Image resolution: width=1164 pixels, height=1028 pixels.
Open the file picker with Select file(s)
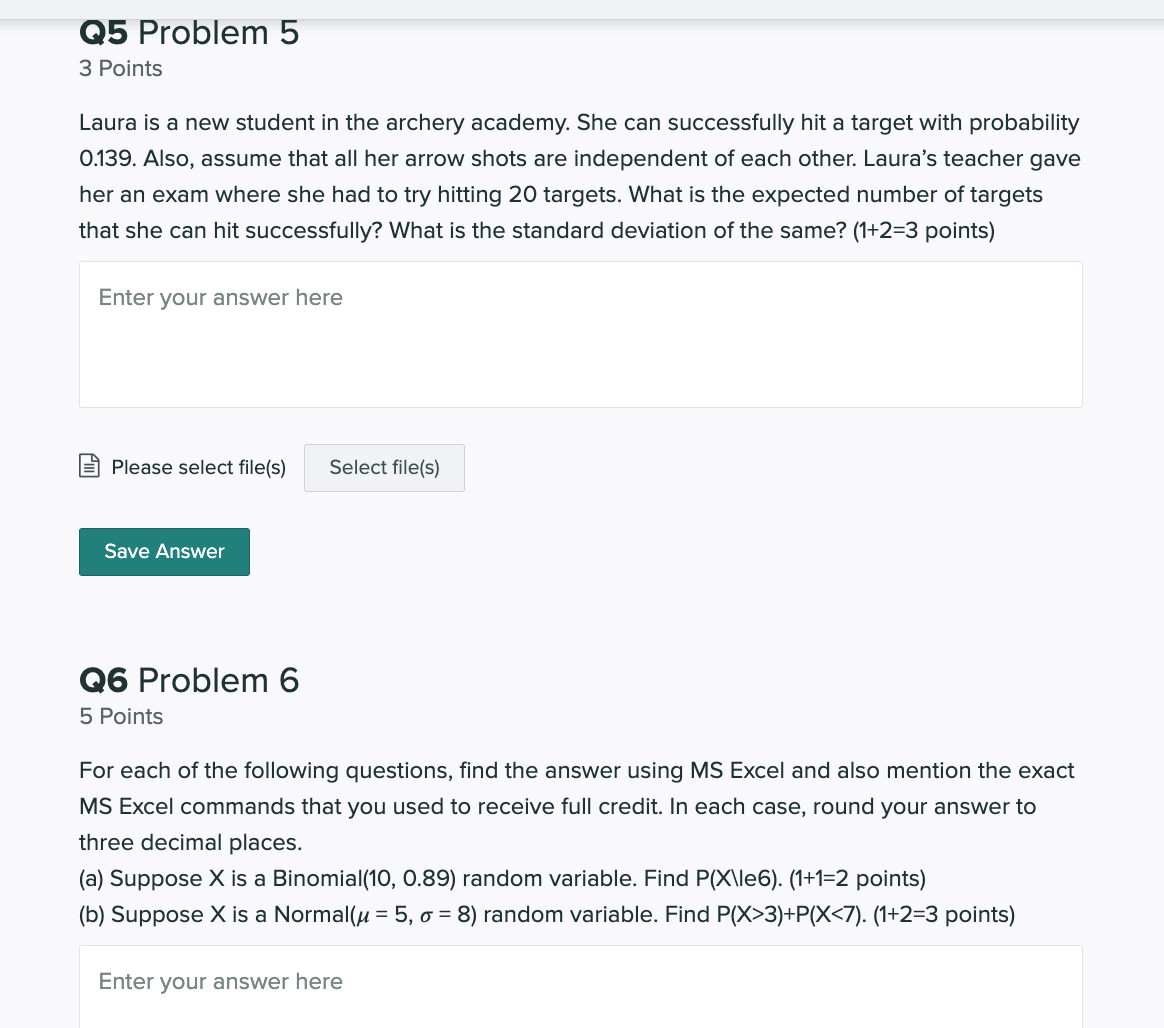pos(384,467)
